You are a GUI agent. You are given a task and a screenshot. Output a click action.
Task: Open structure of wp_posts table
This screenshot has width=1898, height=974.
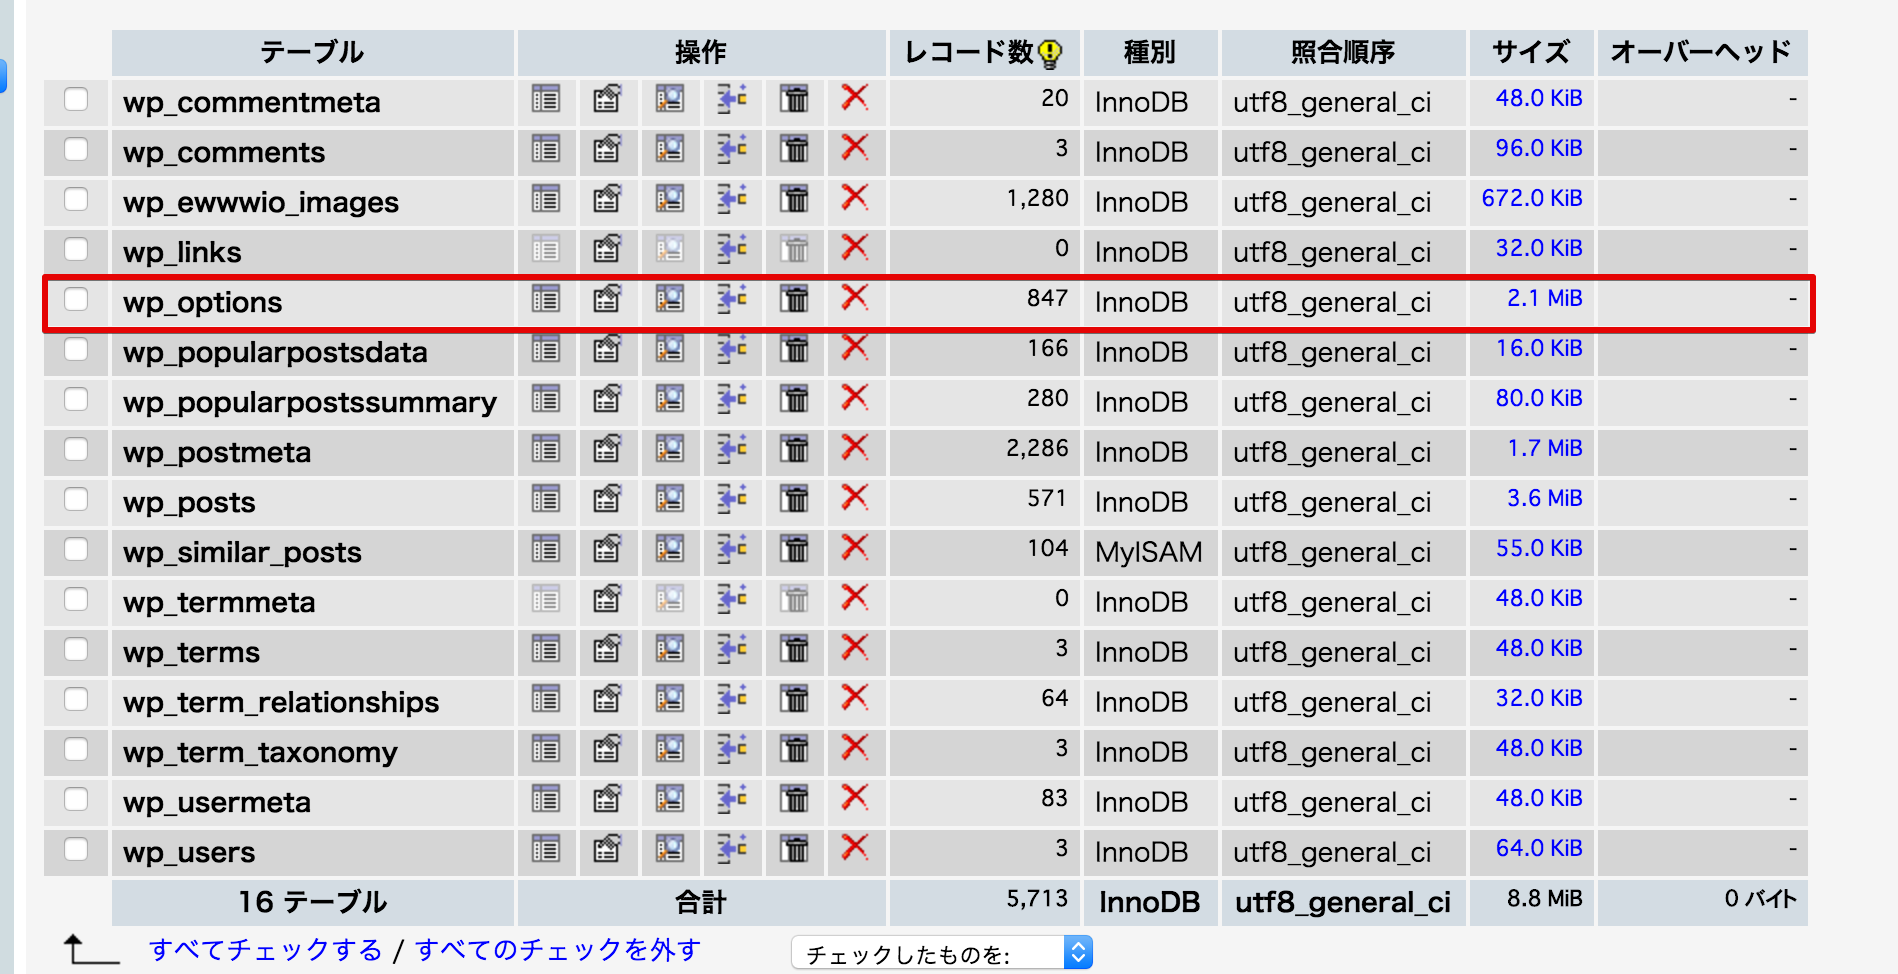(608, 499)
